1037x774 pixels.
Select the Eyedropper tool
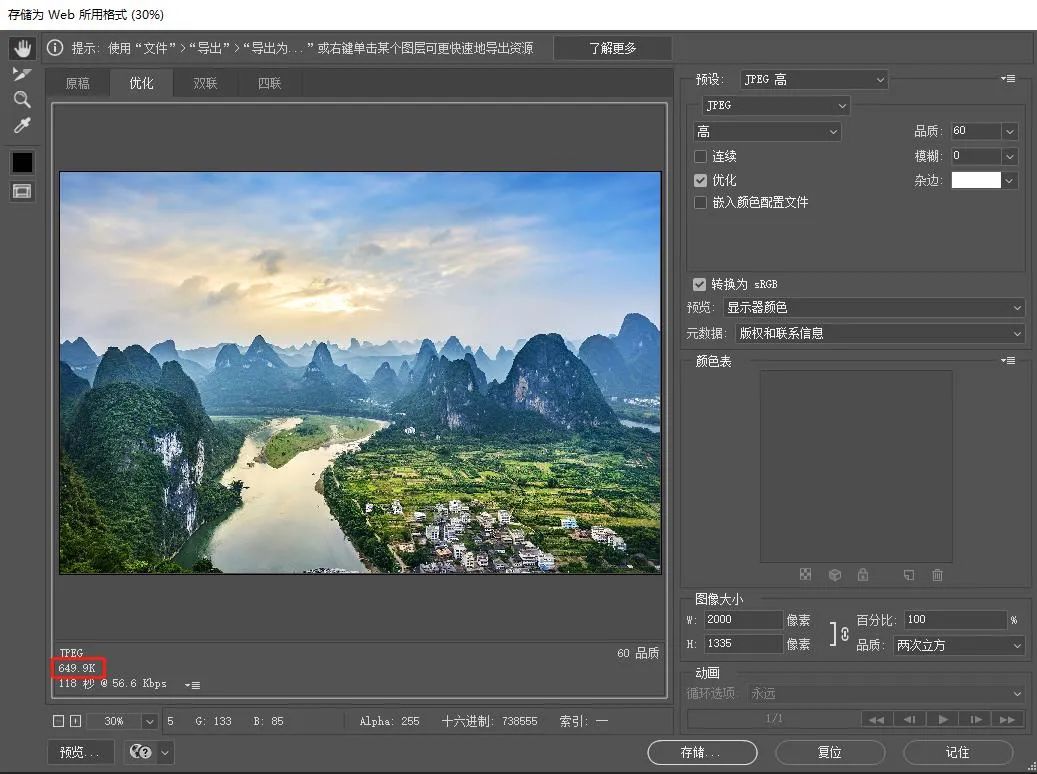pos(22,125)
